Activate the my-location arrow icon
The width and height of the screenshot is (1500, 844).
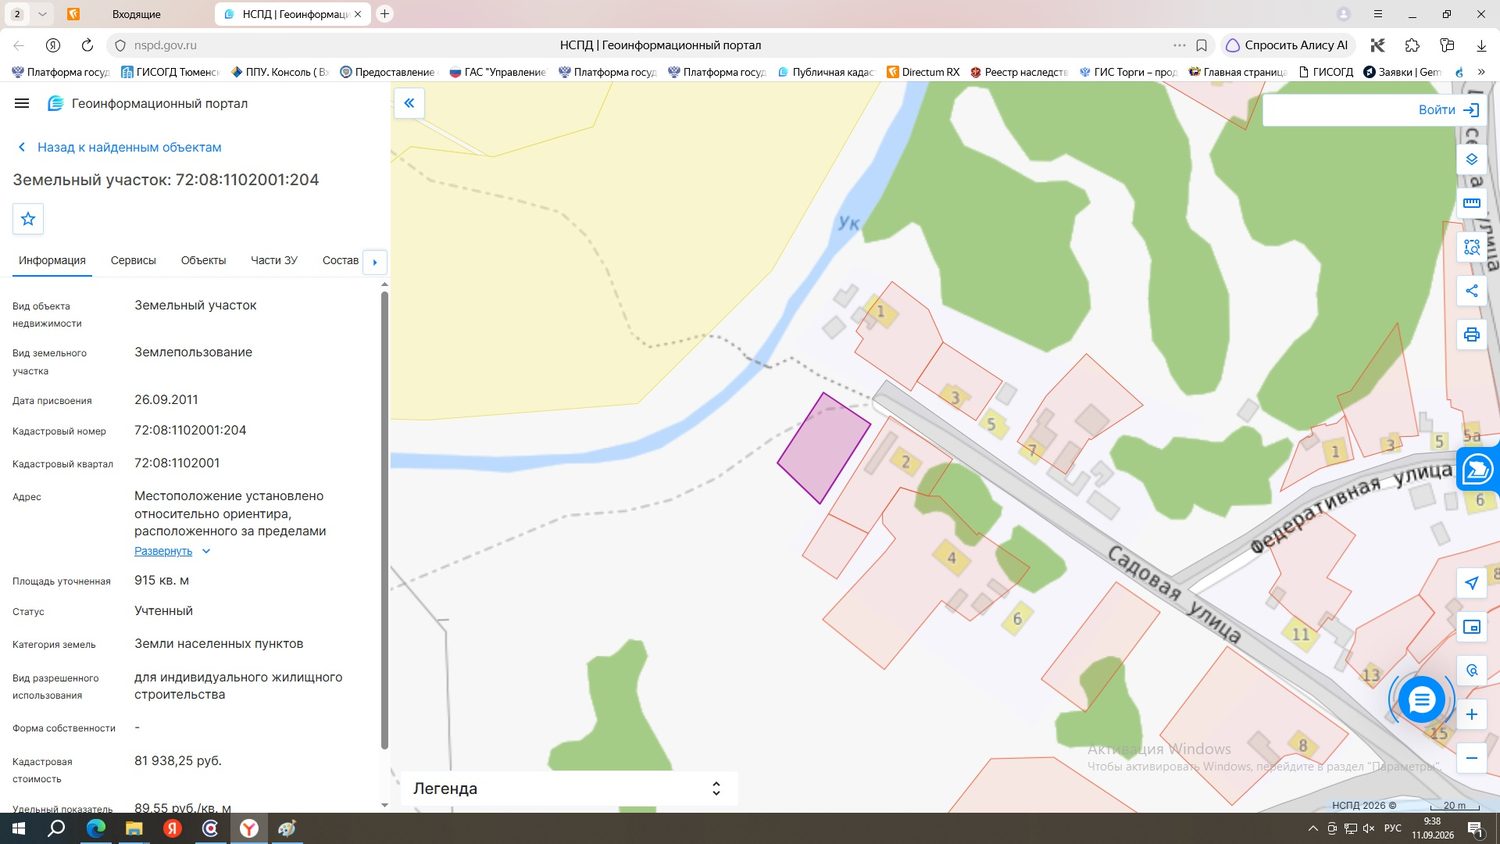[1472, 583]
